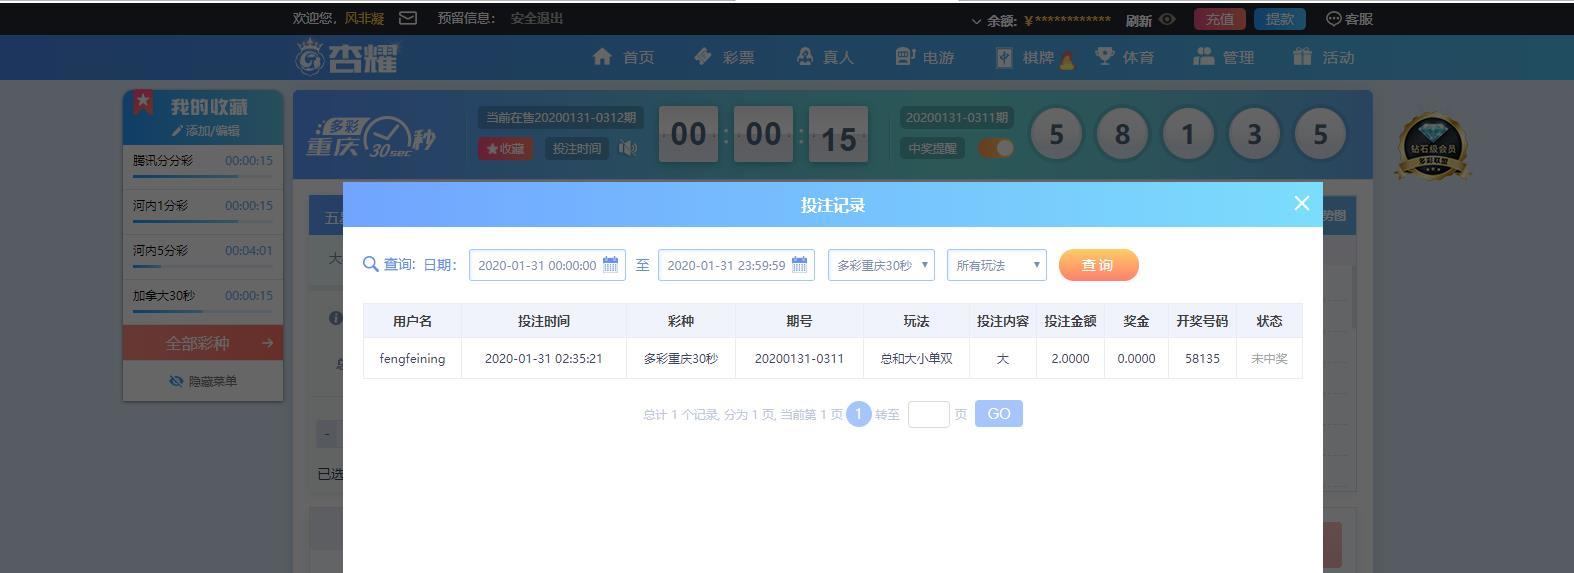Click the 期号 column header
Screen dimensions: 1574x573
pos(799,321)
